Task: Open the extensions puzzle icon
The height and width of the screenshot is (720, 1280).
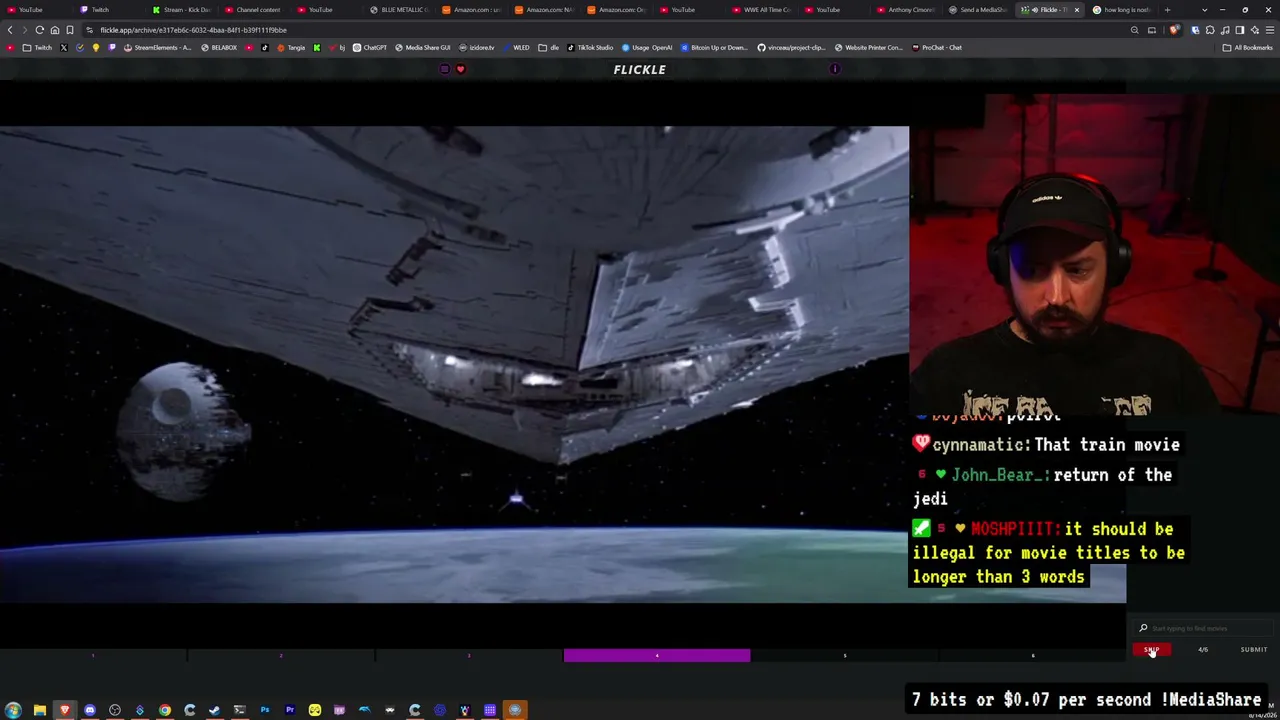Action: coord(1209,30)
